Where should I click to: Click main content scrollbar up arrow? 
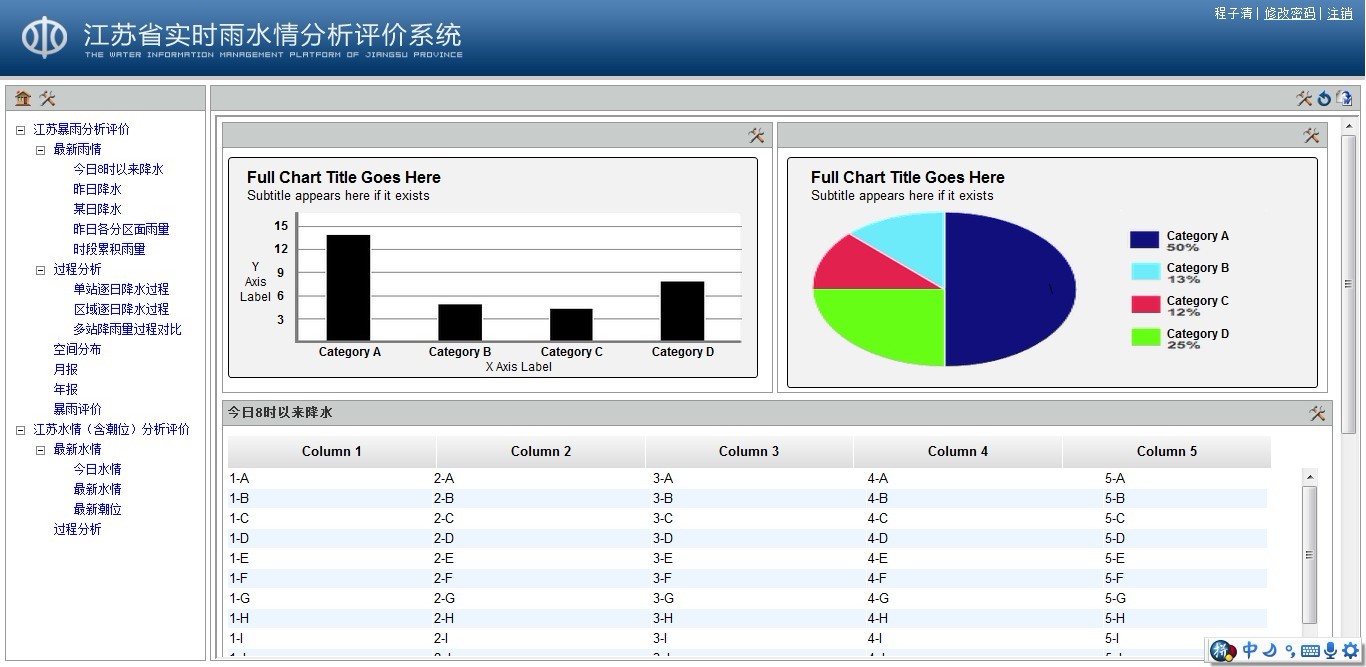coord(1348,126)
